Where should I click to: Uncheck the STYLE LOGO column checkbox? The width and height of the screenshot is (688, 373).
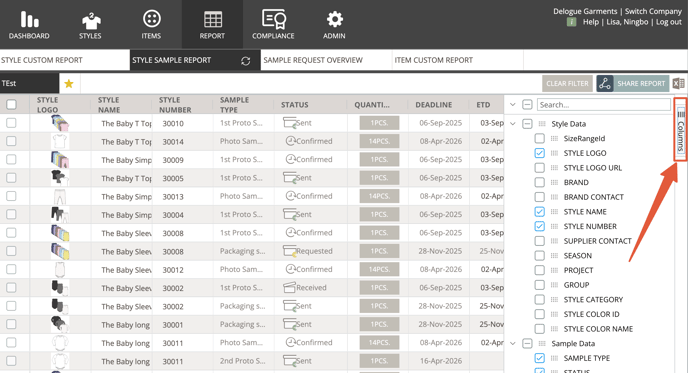[x=540, y=153]
